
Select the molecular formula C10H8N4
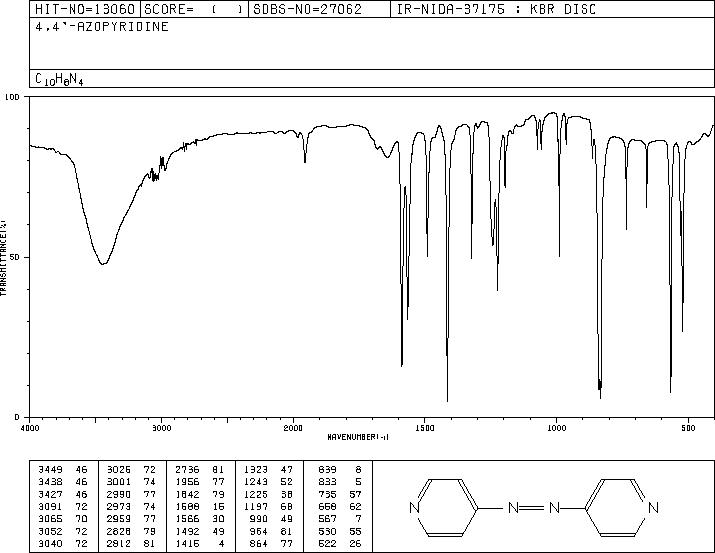tap(59, 79)
